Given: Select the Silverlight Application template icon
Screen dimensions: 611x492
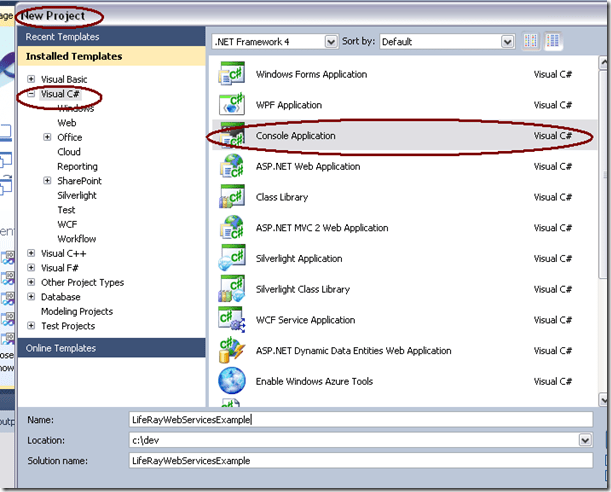Looking at the screenshot, I should pos(232,259).
